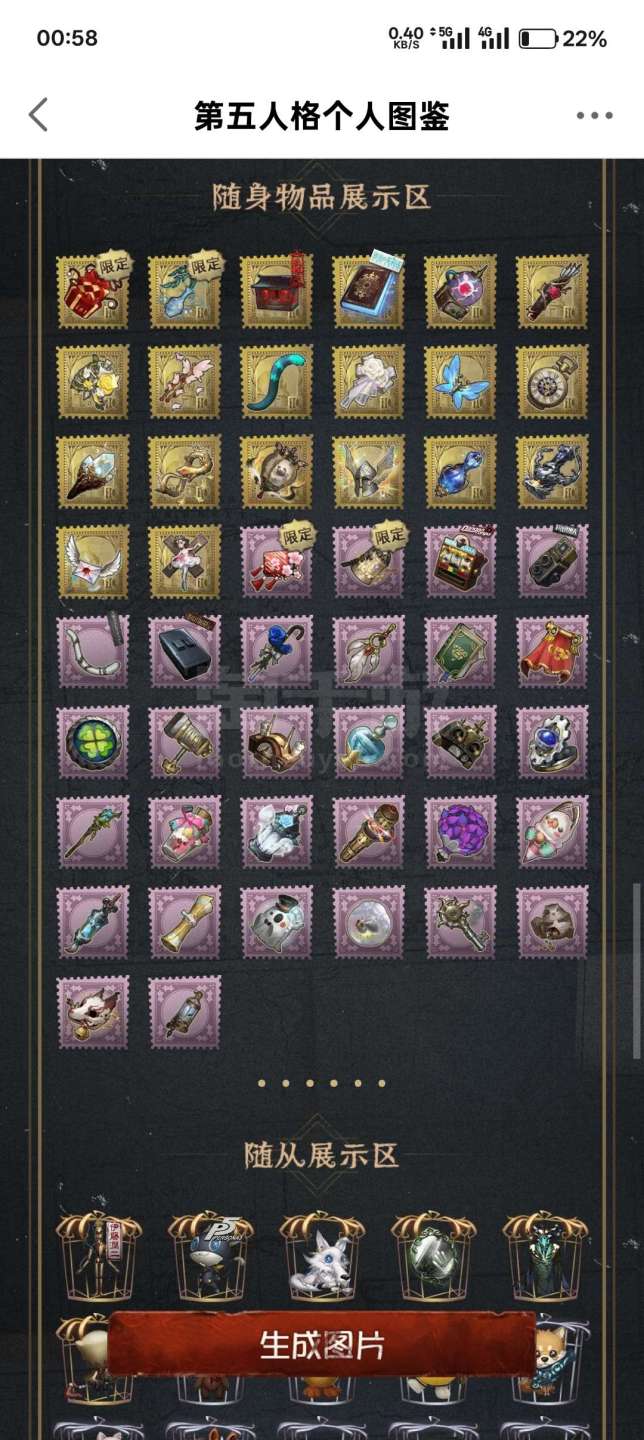The height and width of the screenshot is (1440, 644).
Task: Select the white wolf pet in cage
Action: tap(322, 1257)
